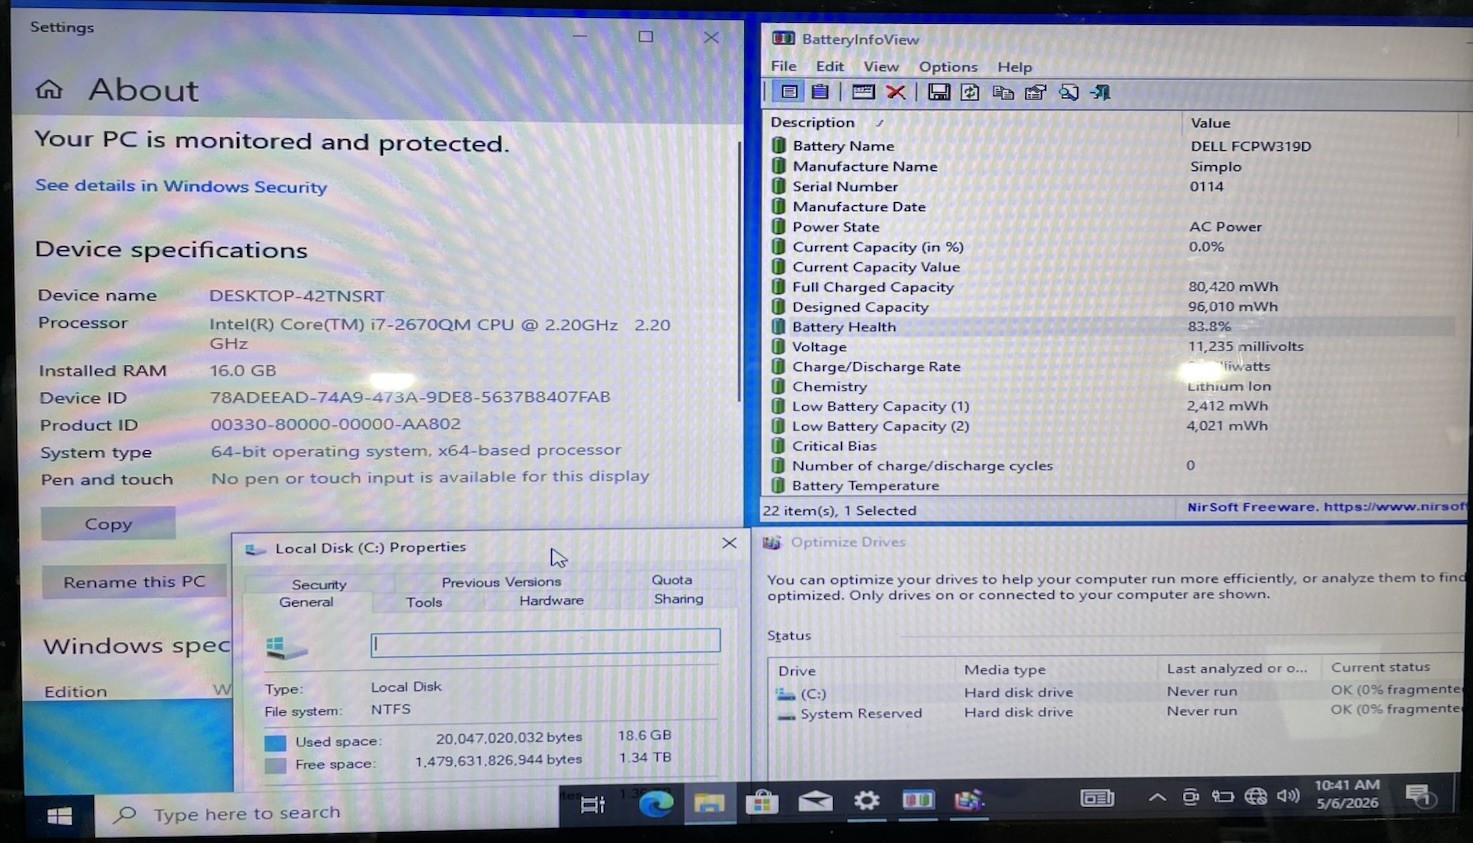1473x843 pixels.
Task: Open BatteryInfoView Options menu
Action: coord(948,67)
